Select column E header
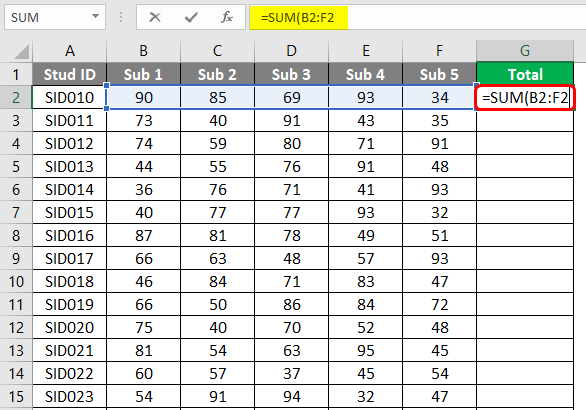Image resolution: width=586 pixels, height=410 pixels. [366, 51]
